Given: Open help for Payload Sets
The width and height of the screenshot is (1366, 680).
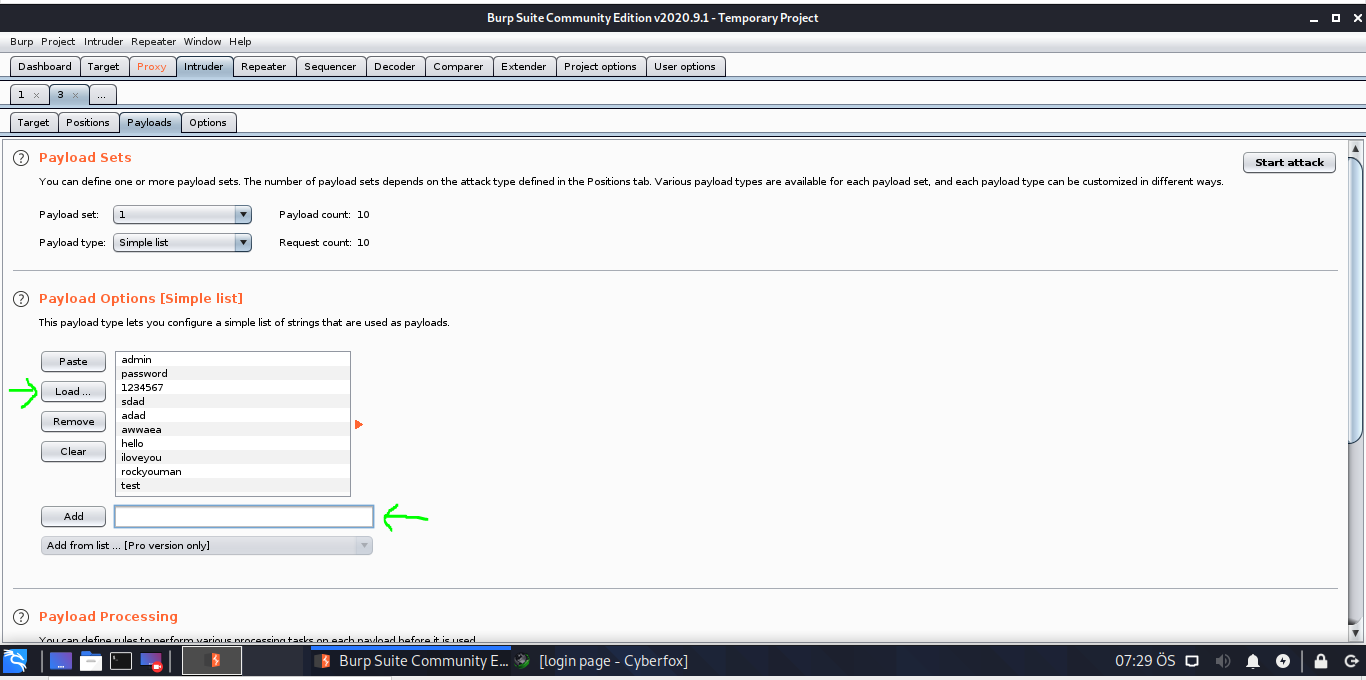Looking at the screenshot, I should [21, 158].
